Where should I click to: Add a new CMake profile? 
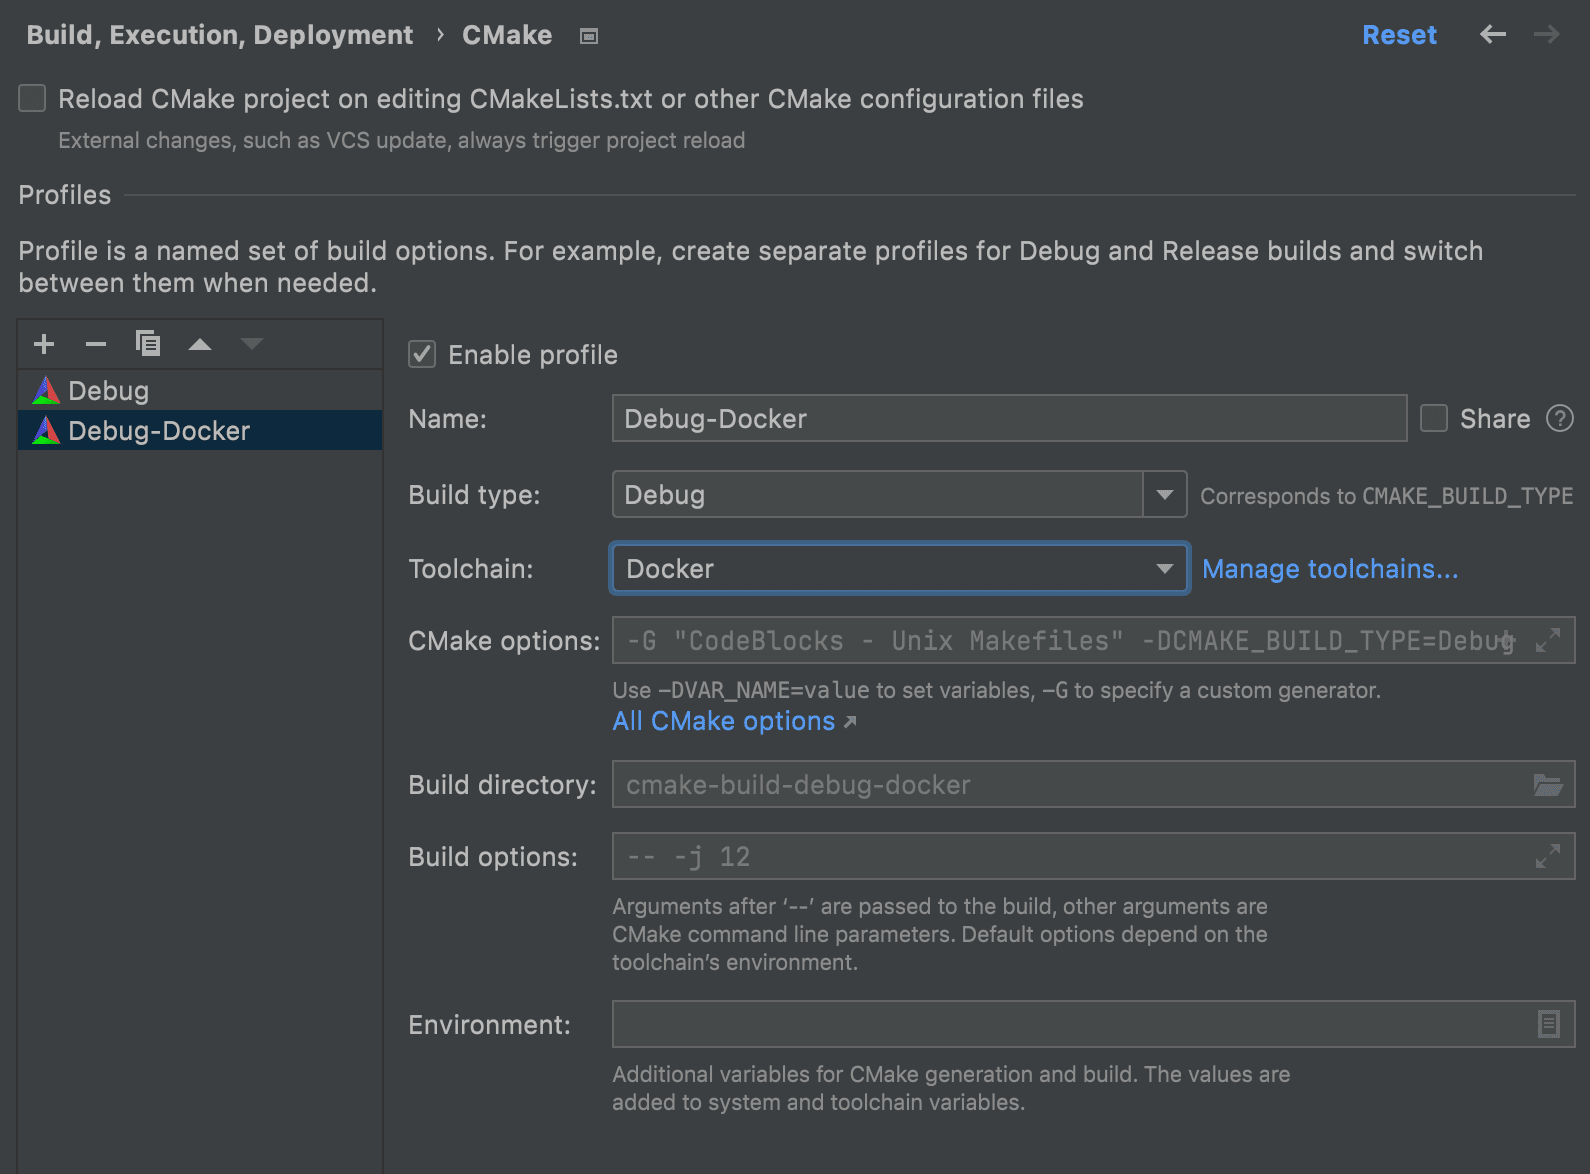(x=44, y=345)
